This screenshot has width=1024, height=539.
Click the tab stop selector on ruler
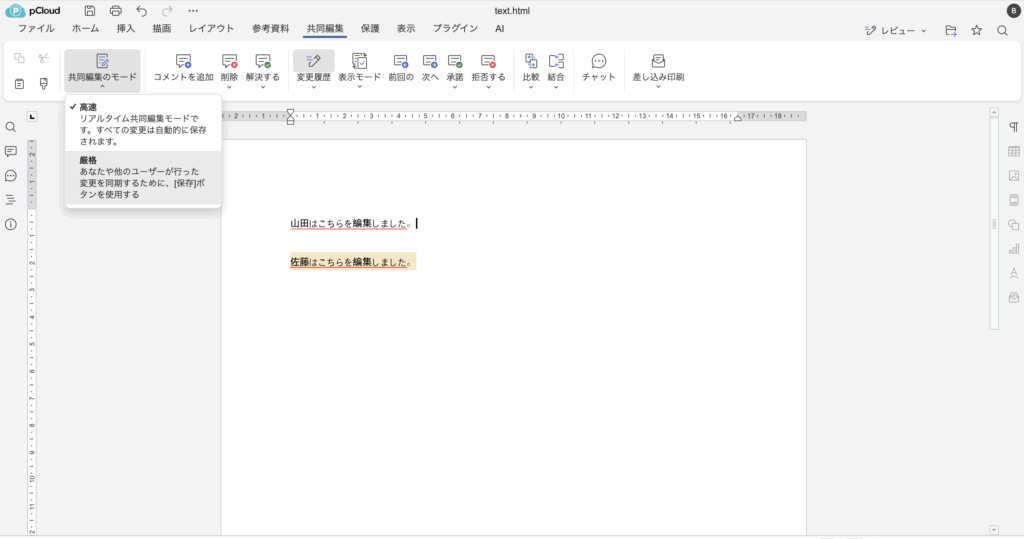(x=32, y=117)
